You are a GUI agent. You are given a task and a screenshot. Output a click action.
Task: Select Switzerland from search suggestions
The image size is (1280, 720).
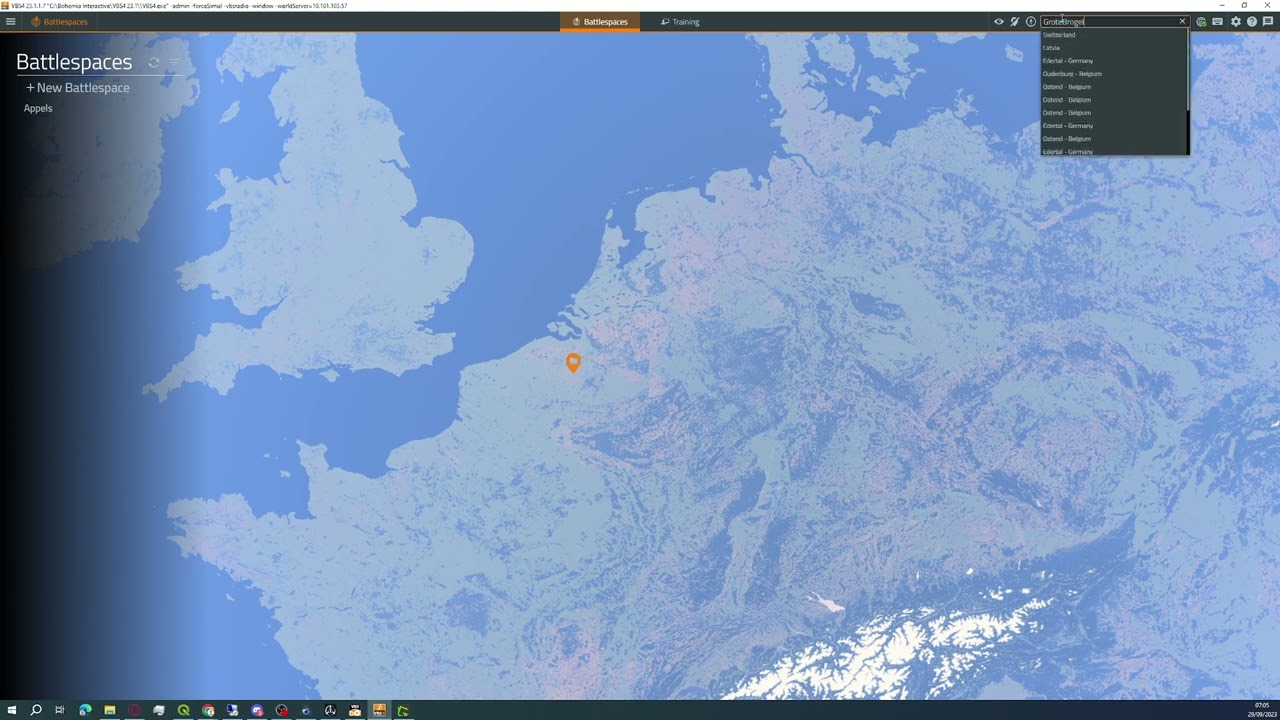[1114, 35]
